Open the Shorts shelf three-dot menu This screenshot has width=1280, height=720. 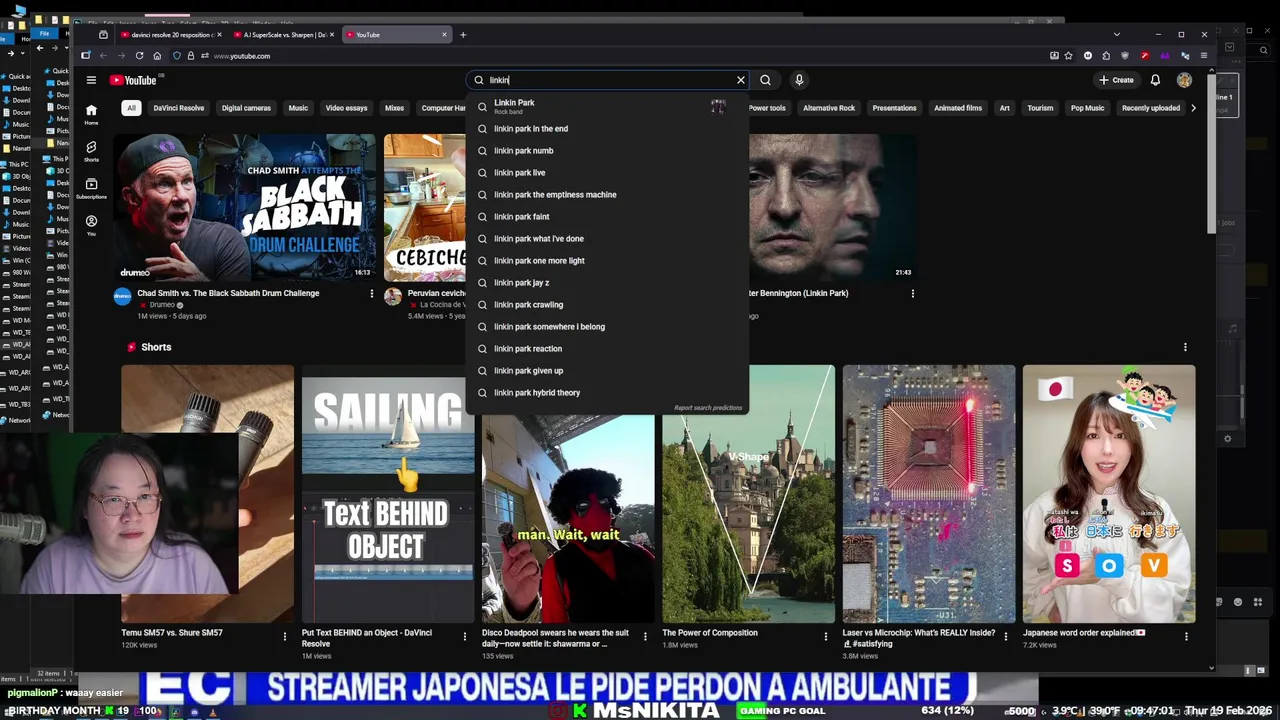coord(1185,347)
